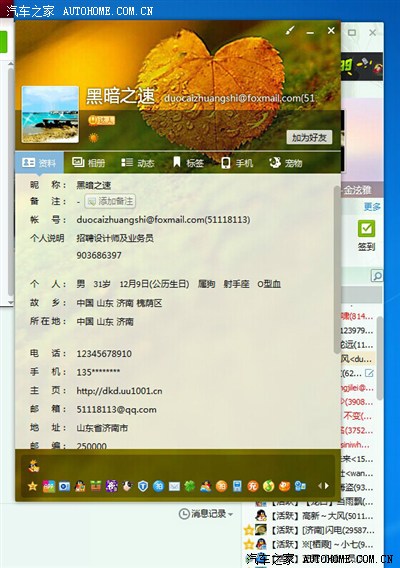Select the 高新~大风 active group row
400x568 pixels.
tap(314, 516)
